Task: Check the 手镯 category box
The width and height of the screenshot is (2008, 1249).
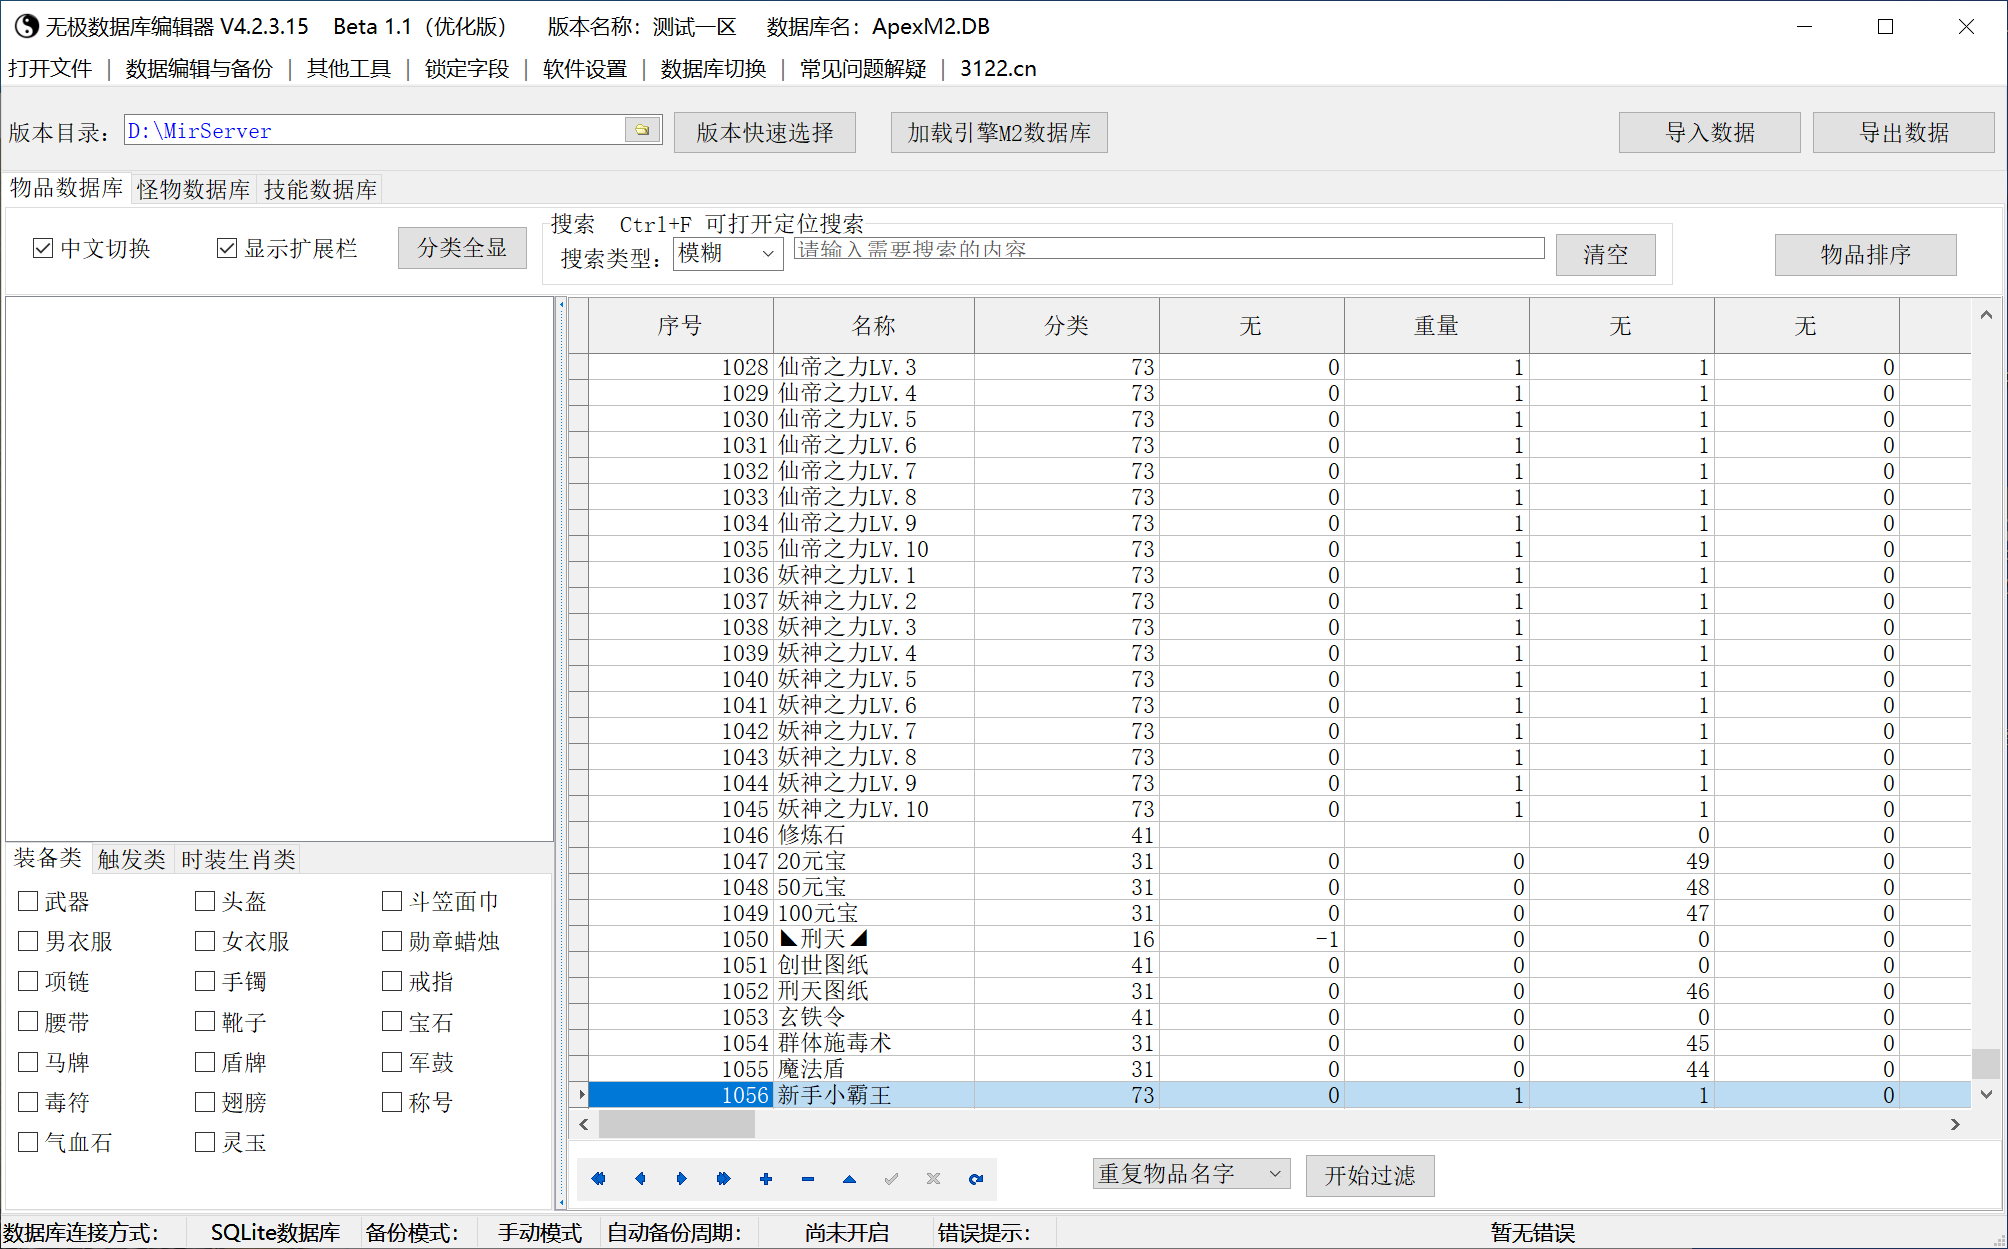Action: point(205,981)
